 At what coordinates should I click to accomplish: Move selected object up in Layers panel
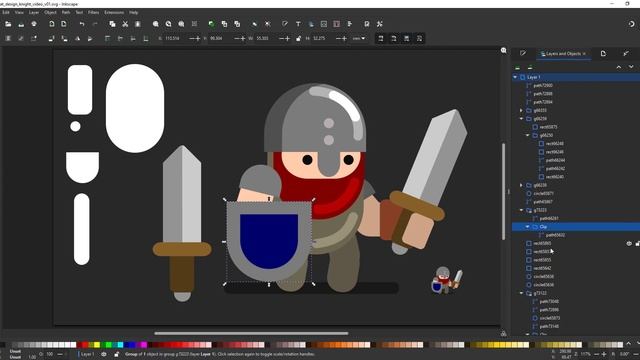point(619,67)
